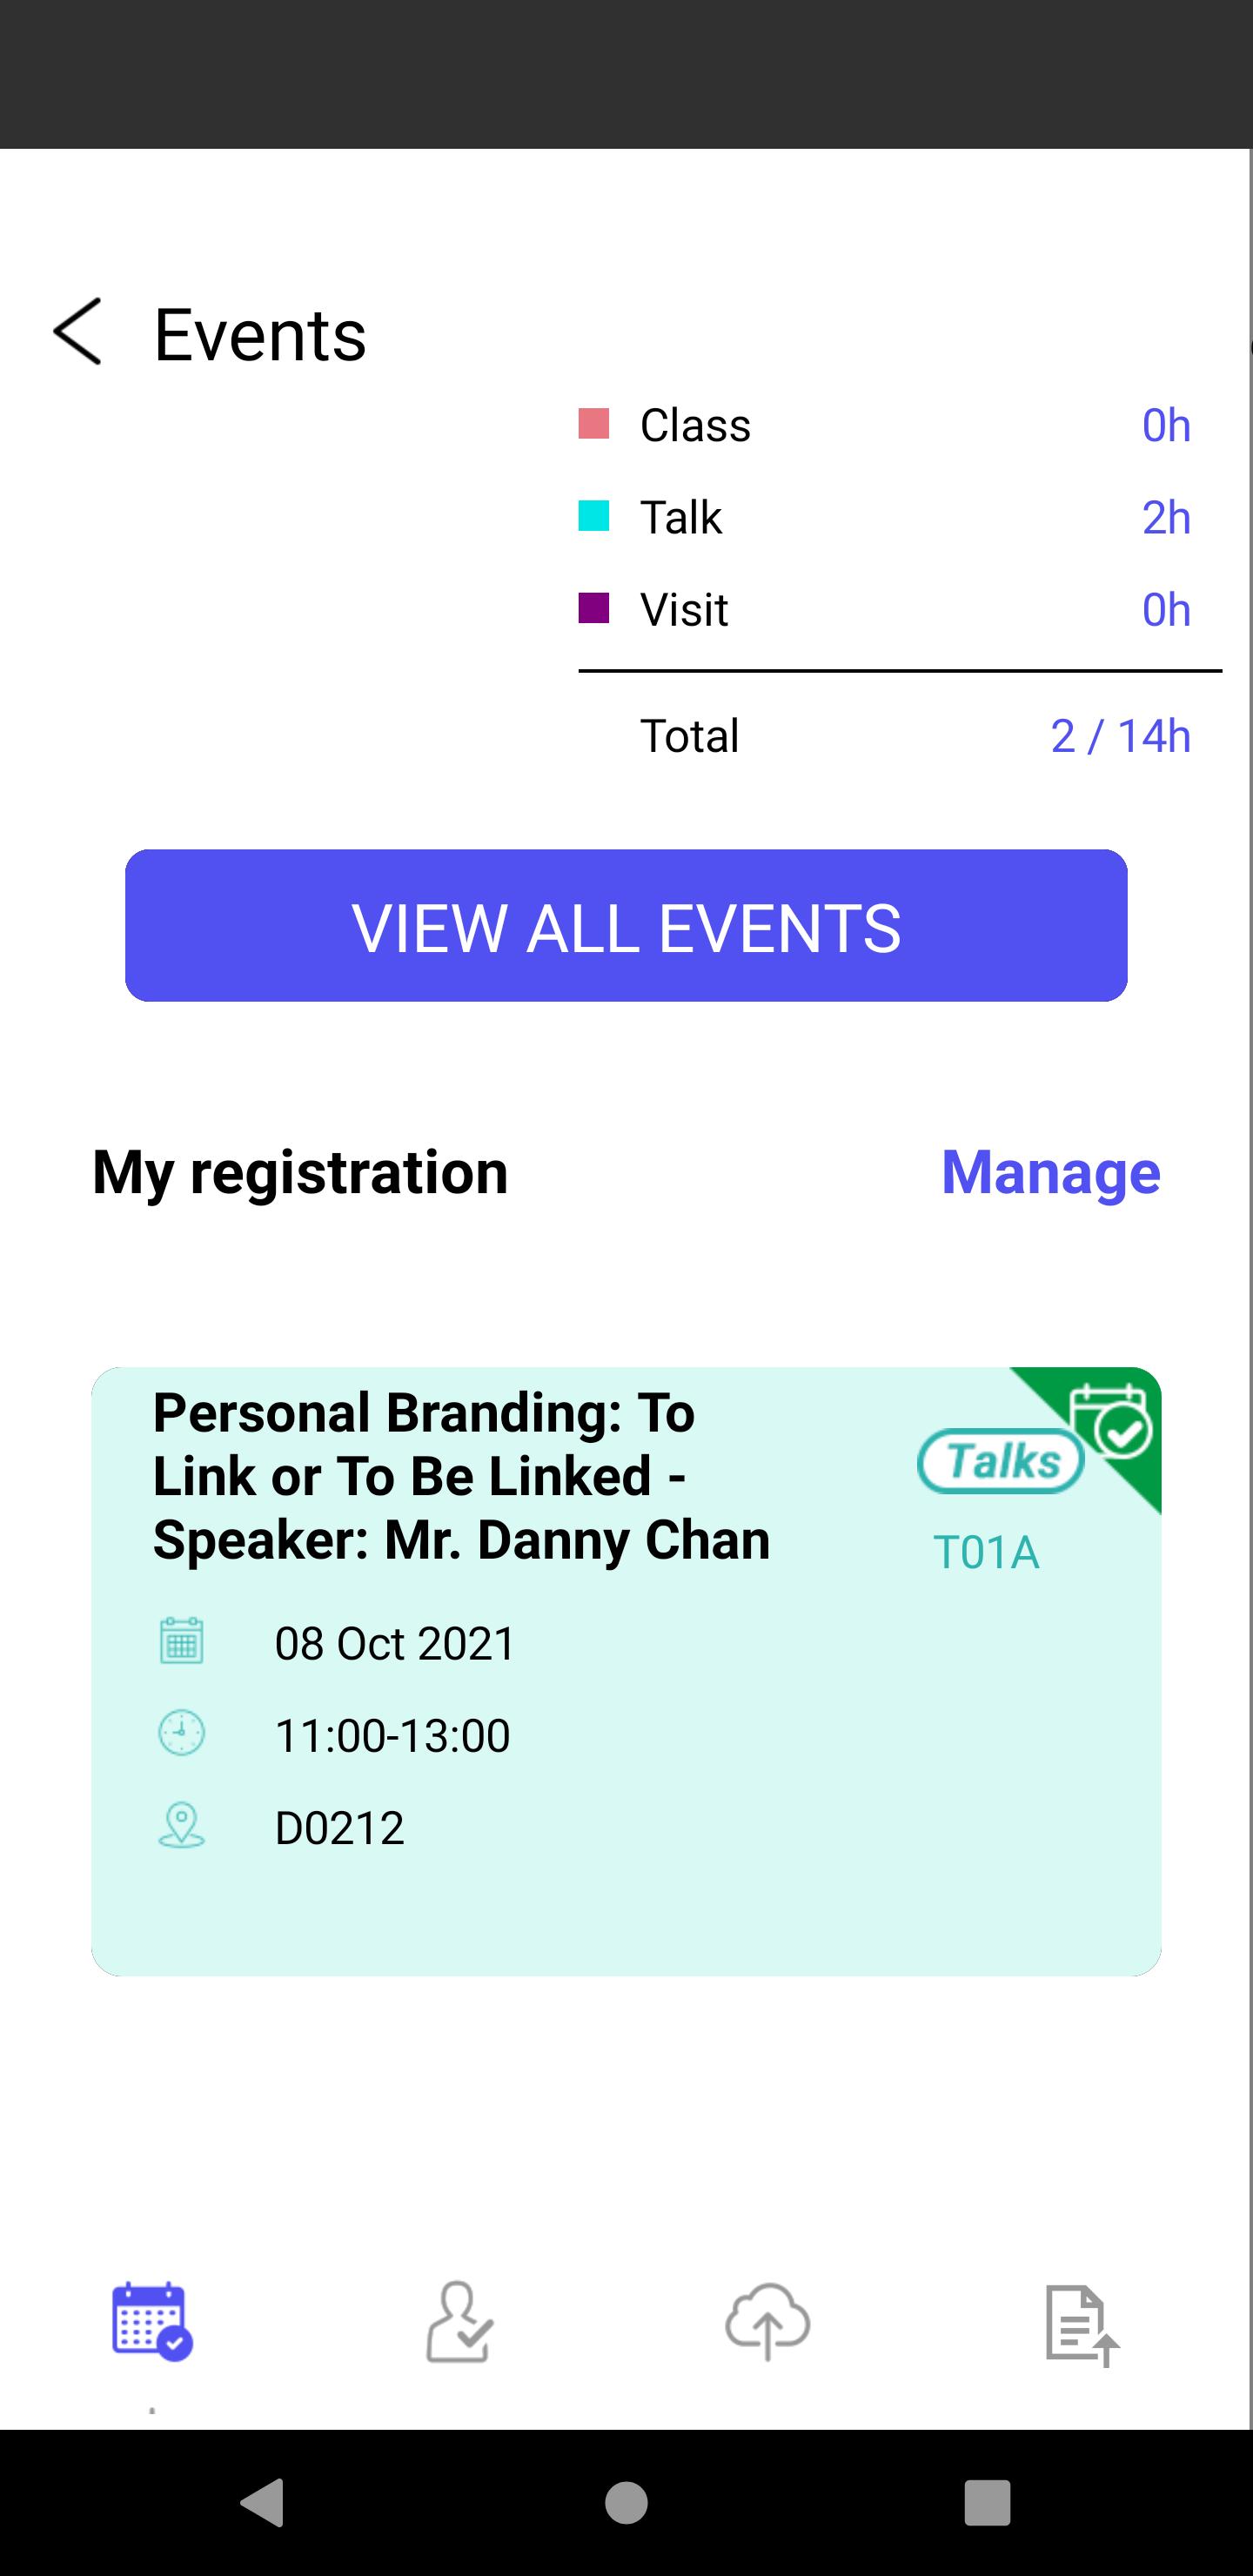Tap the Android back navigation button
The height and width of the screenshot is (2576, 1253).
point(263,2503)
